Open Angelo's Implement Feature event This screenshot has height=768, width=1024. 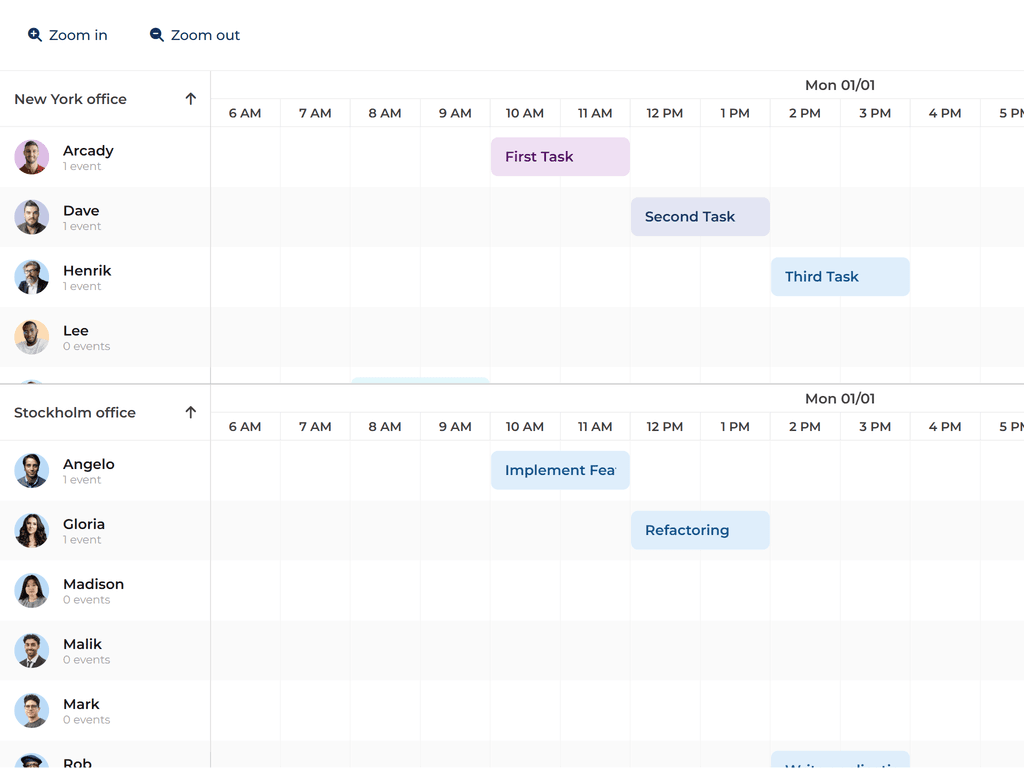(x=560, y=470)
